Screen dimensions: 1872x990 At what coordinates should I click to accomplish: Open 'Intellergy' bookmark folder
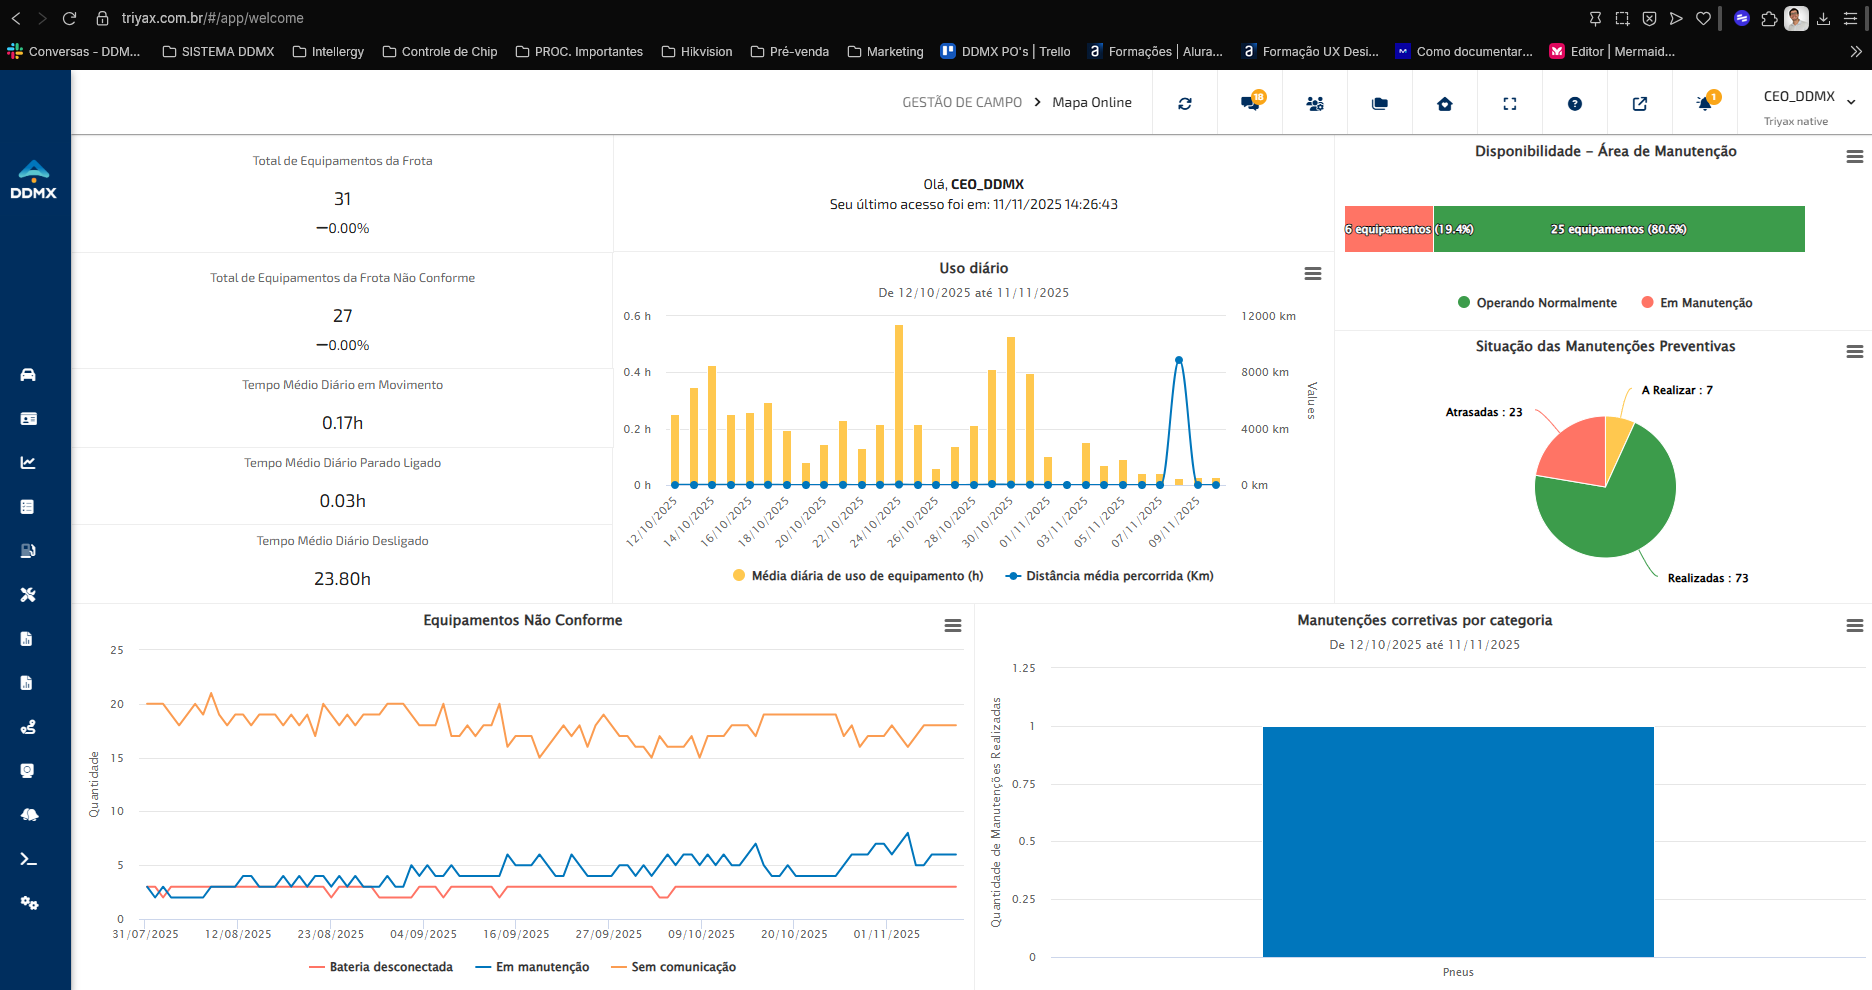(328, 51)
